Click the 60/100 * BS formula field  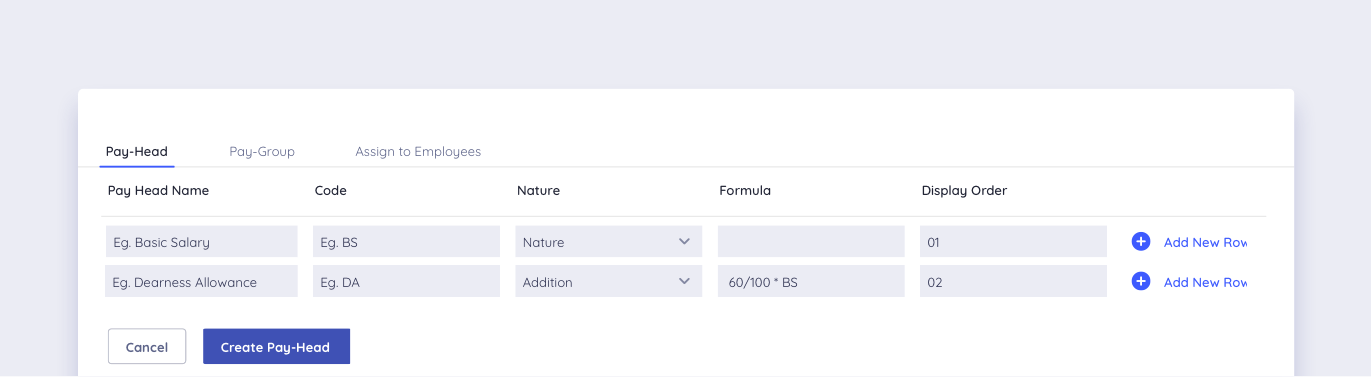[811, 282]
